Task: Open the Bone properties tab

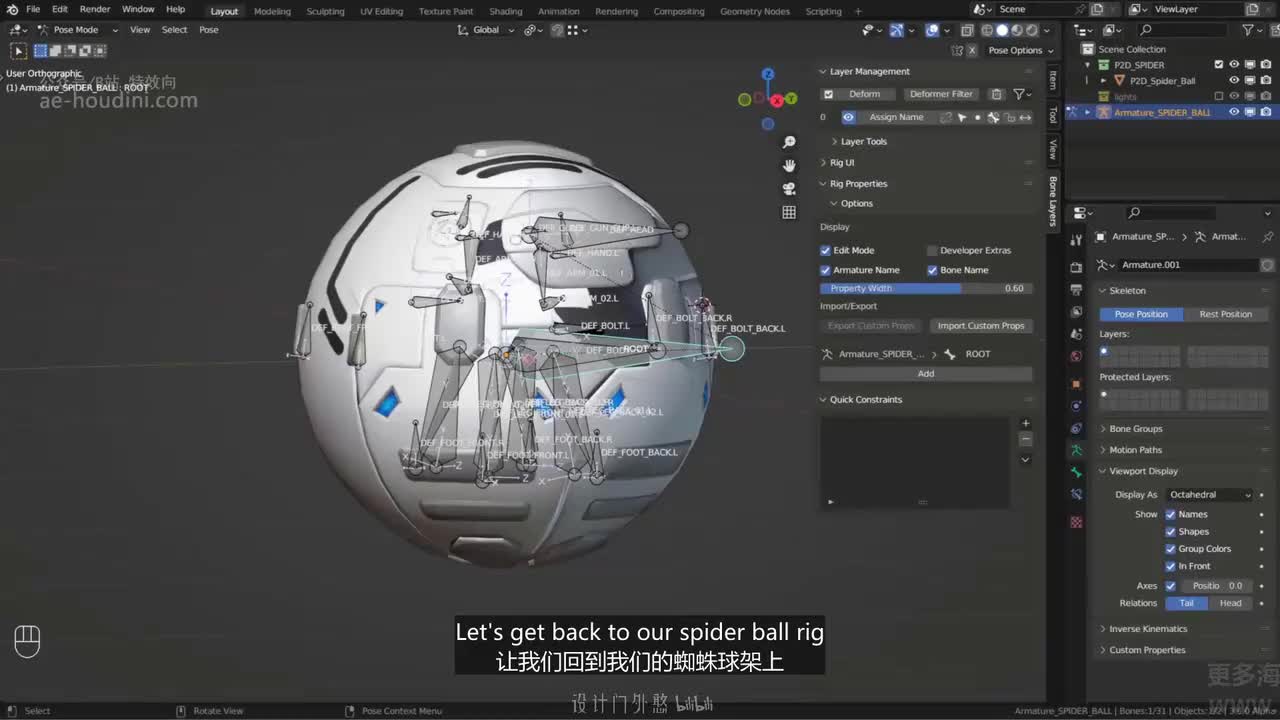Action: point(1076,472)
